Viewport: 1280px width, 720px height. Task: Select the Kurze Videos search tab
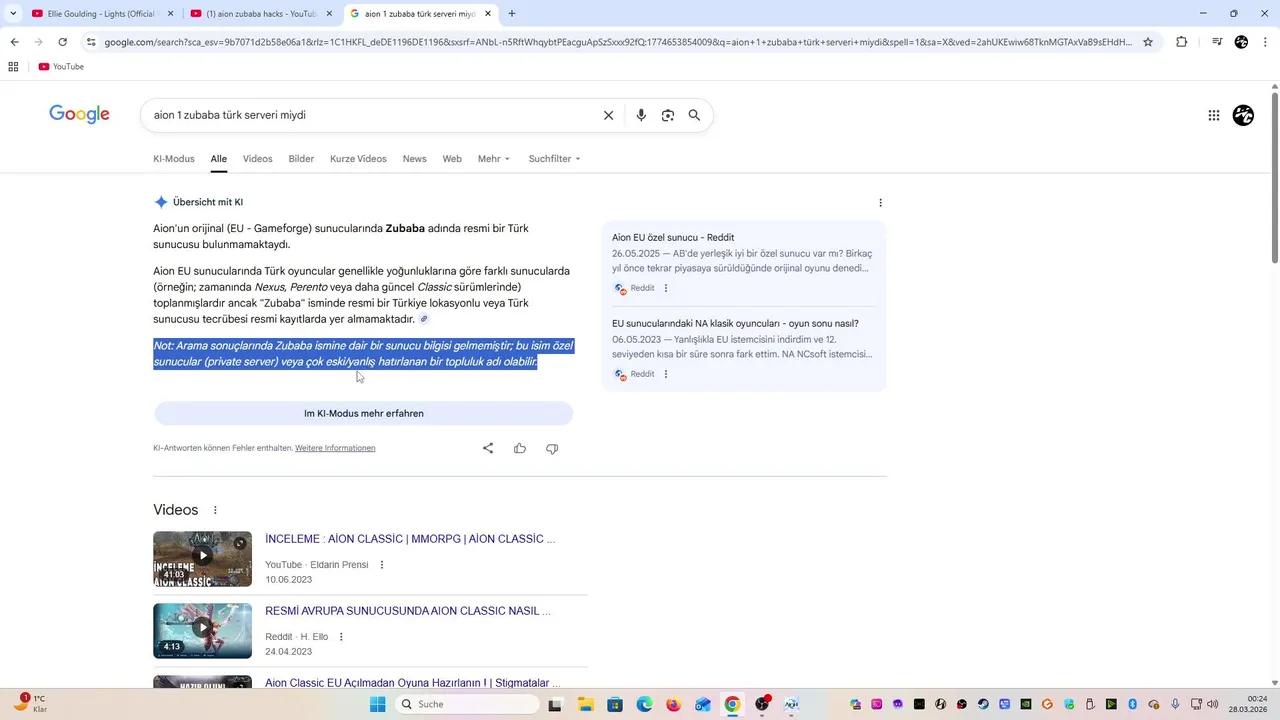(x=358, y=159)
